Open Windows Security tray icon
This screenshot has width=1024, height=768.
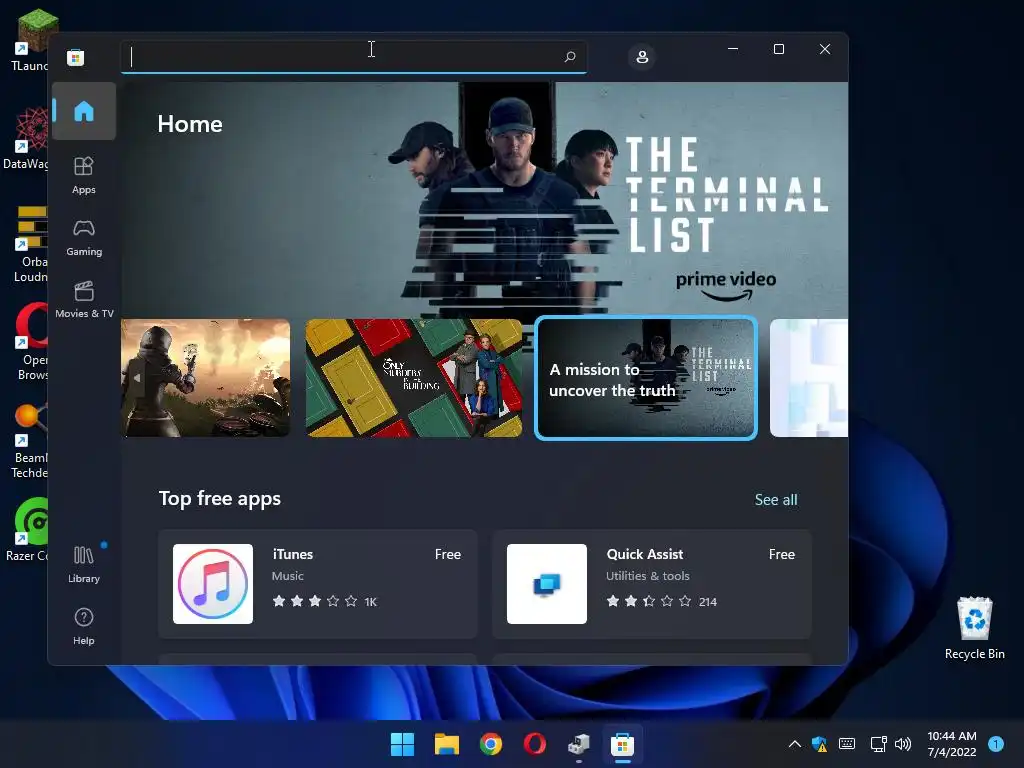820,744
